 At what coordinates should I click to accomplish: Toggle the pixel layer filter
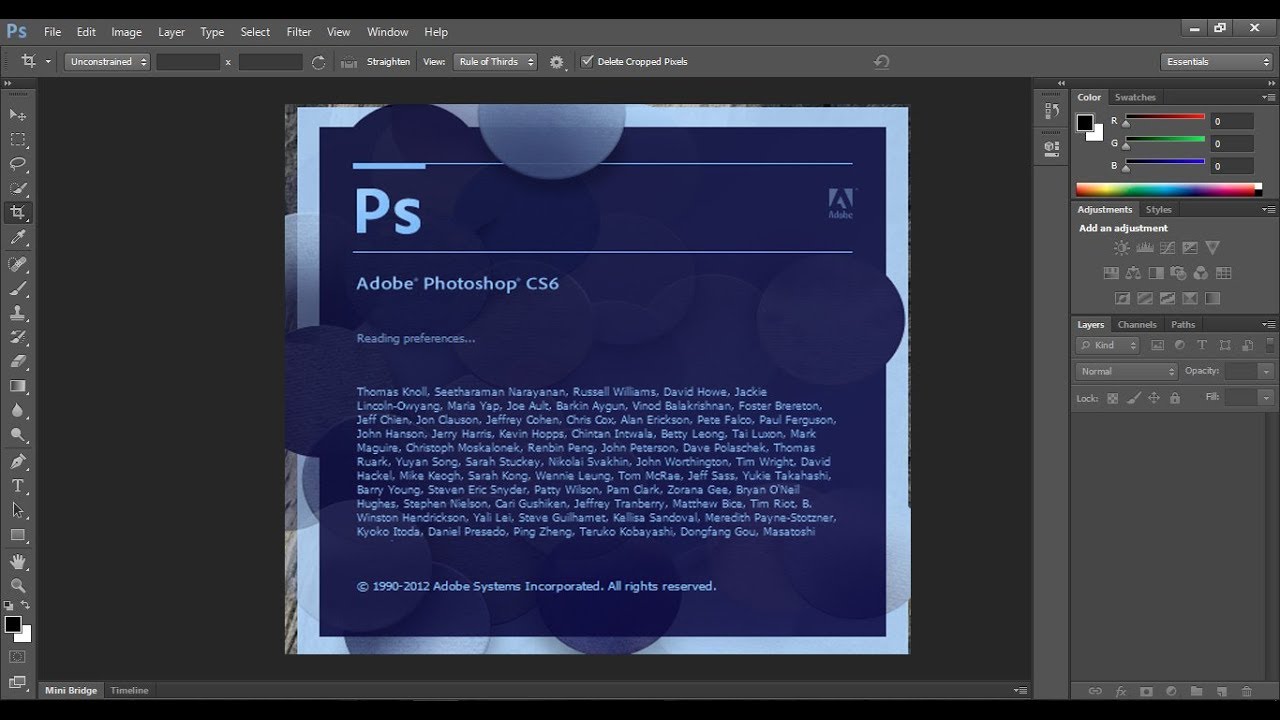1157,345
